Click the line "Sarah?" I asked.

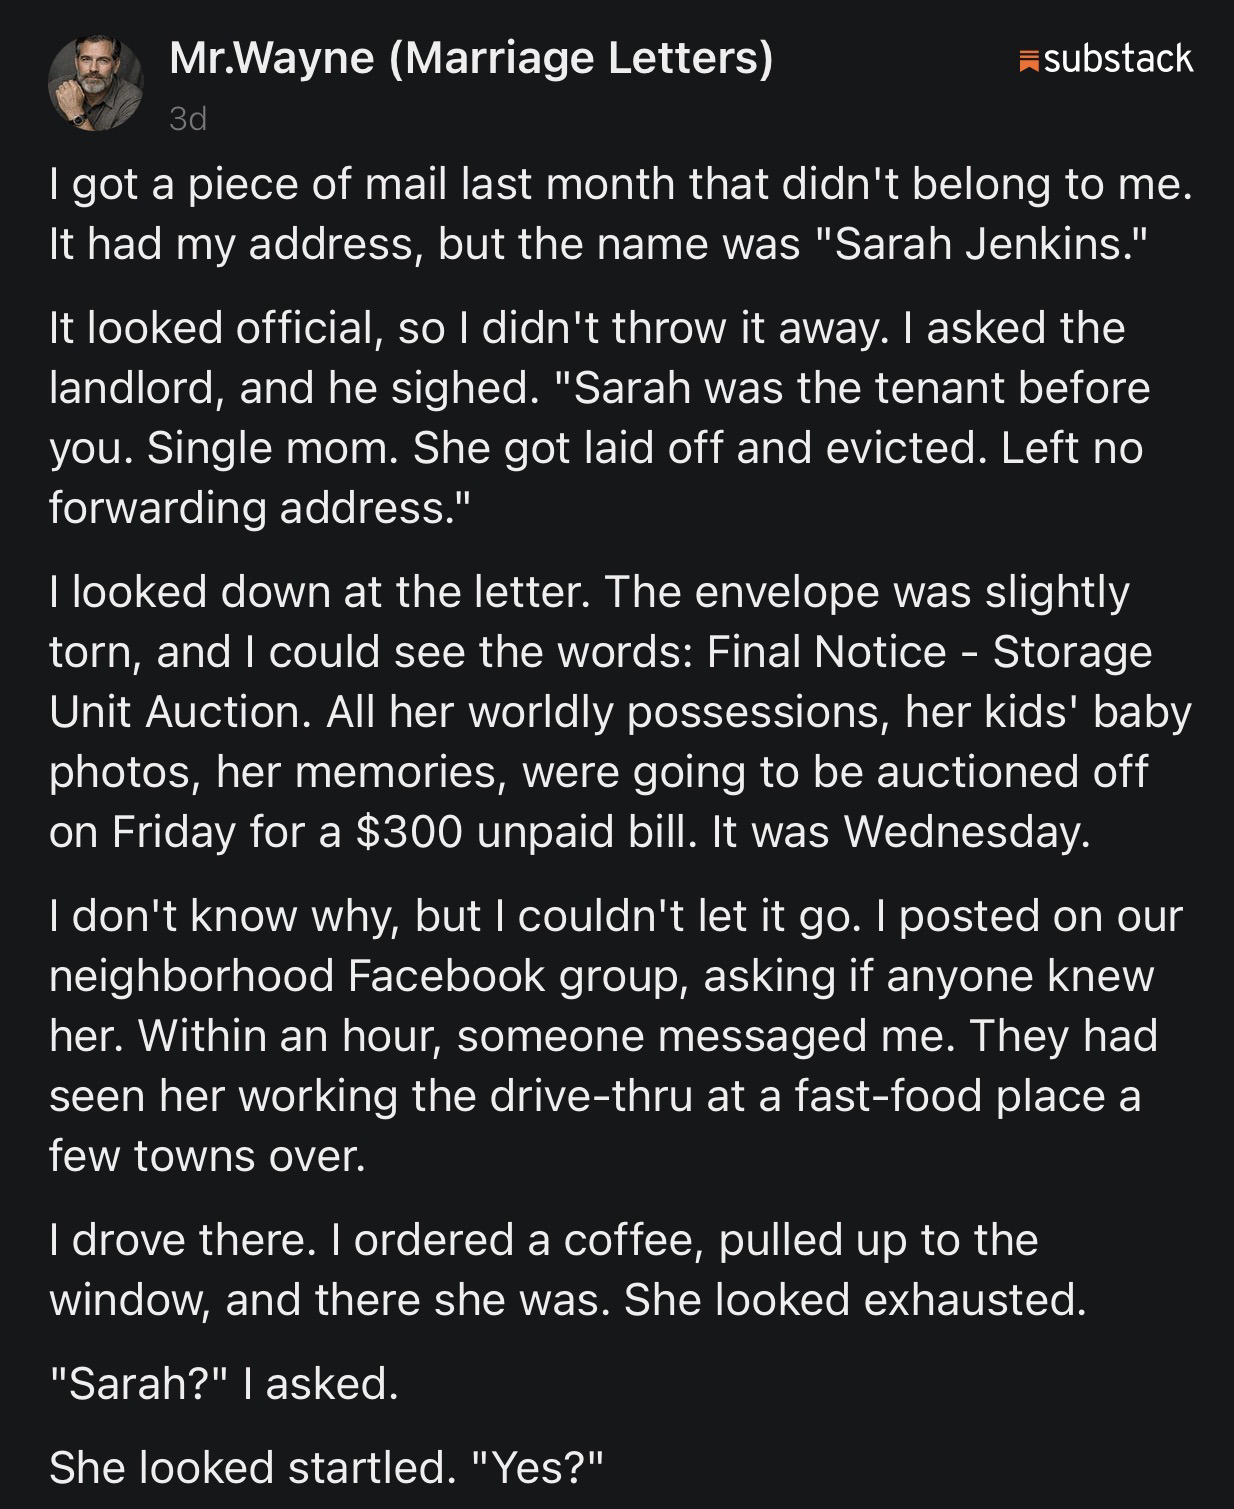(x=223, y=1384)
